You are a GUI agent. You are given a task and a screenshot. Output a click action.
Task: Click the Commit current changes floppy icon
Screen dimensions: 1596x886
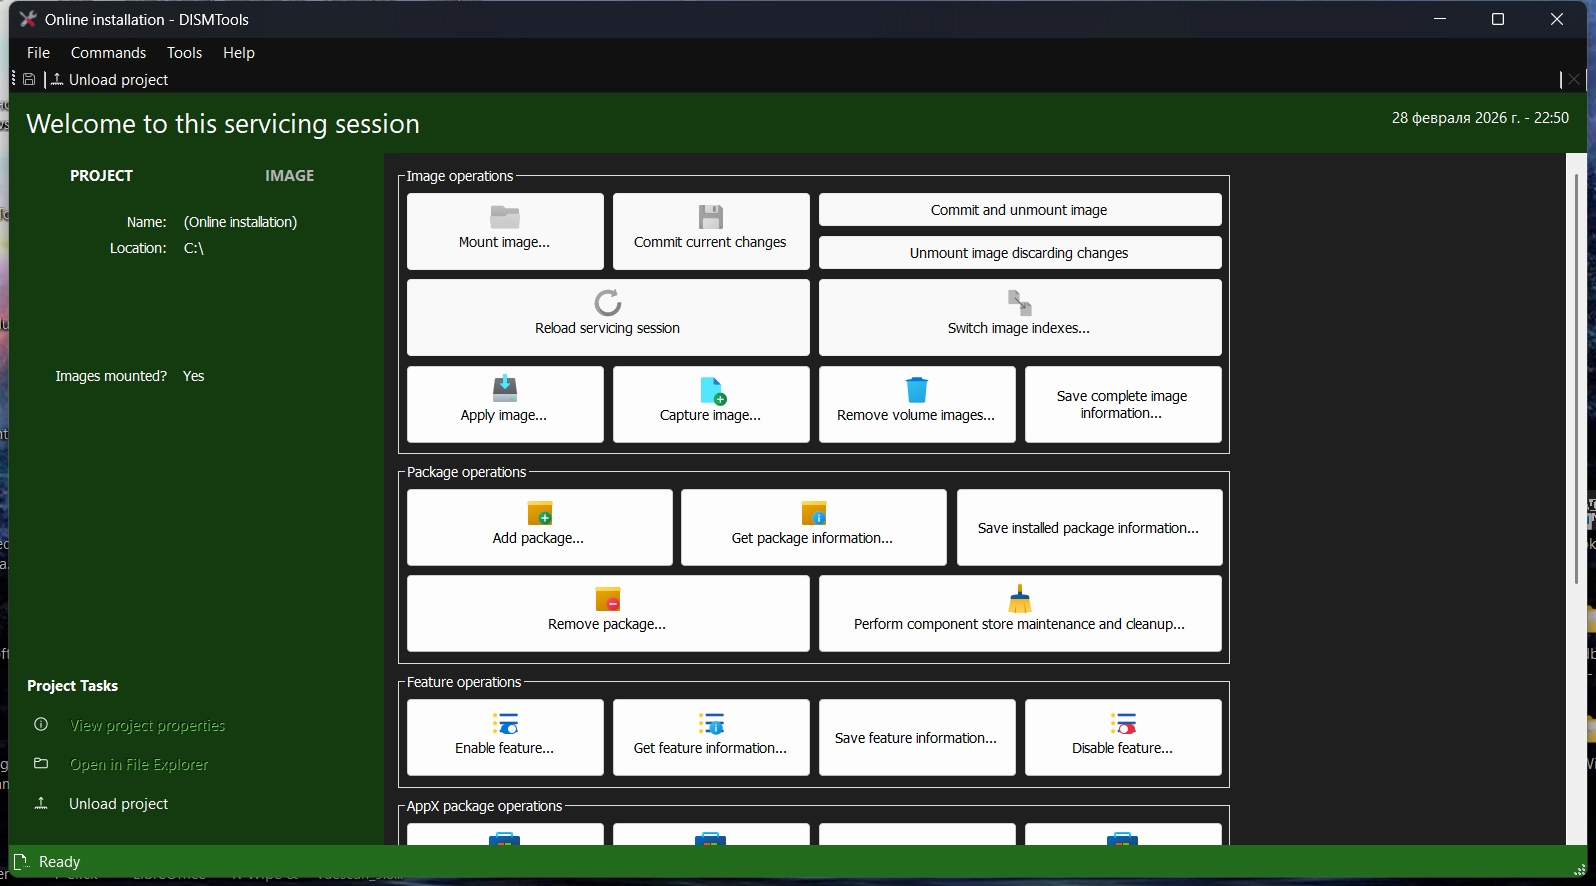(710, 217)
